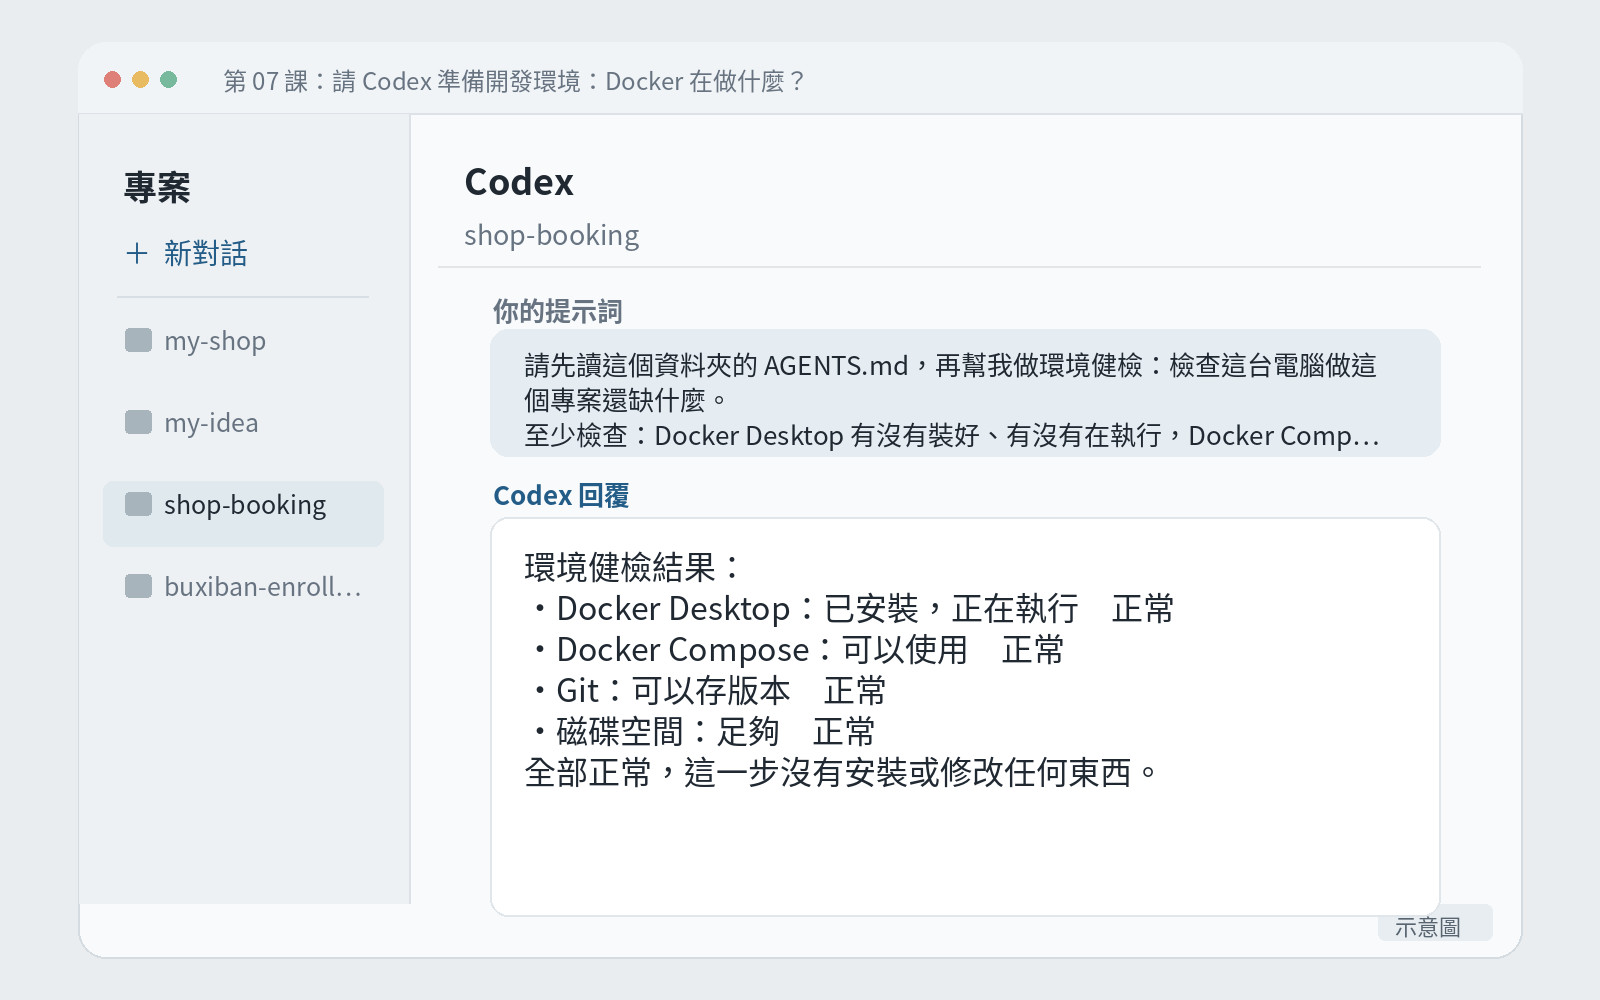Click the plus icon beside 新對話
The image size is (1600, 1000).
pos(137,254)
